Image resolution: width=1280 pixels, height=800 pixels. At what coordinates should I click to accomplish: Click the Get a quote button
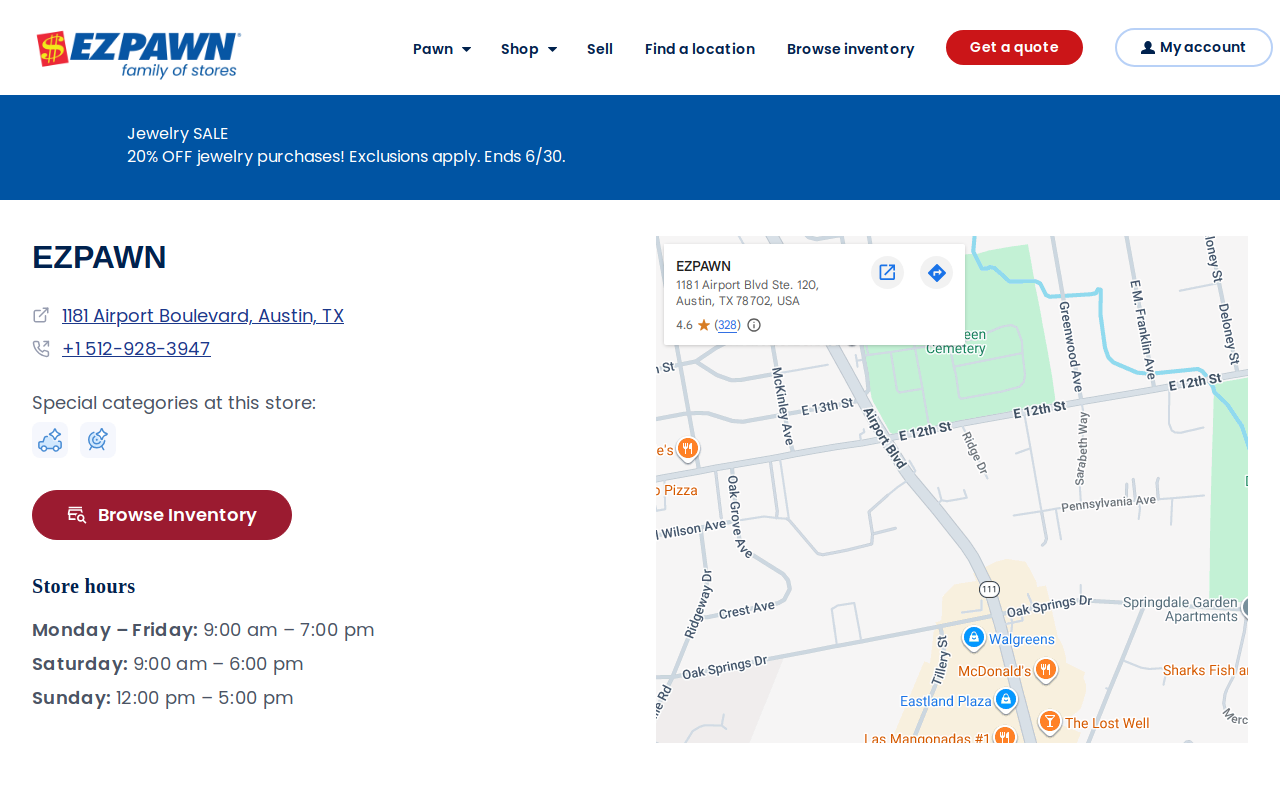(1014, 47)
